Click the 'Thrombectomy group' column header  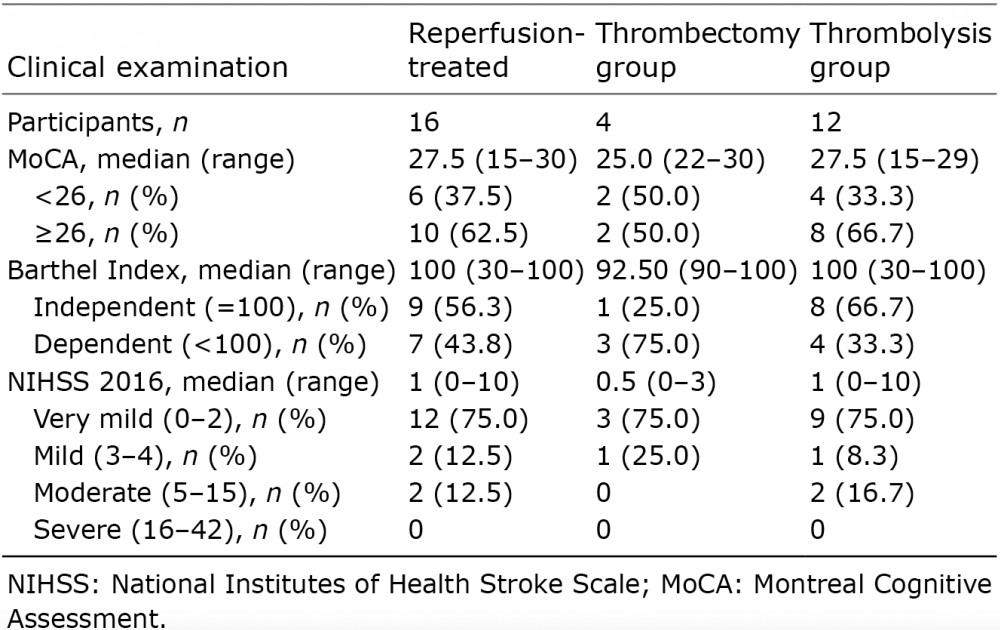click(x=697, y=50)
